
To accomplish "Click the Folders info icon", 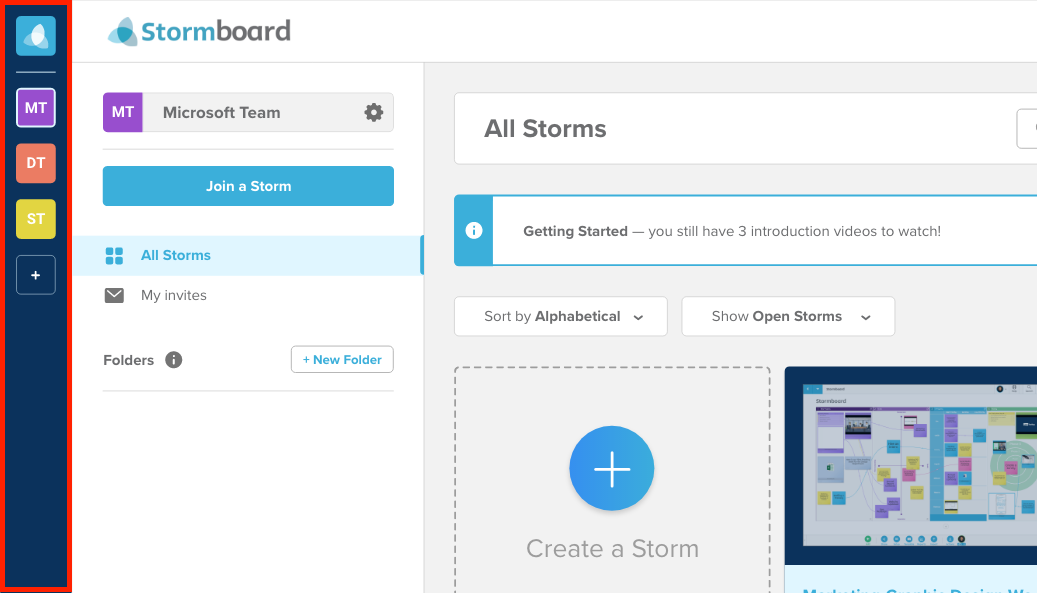I will [x=174, y=360].
